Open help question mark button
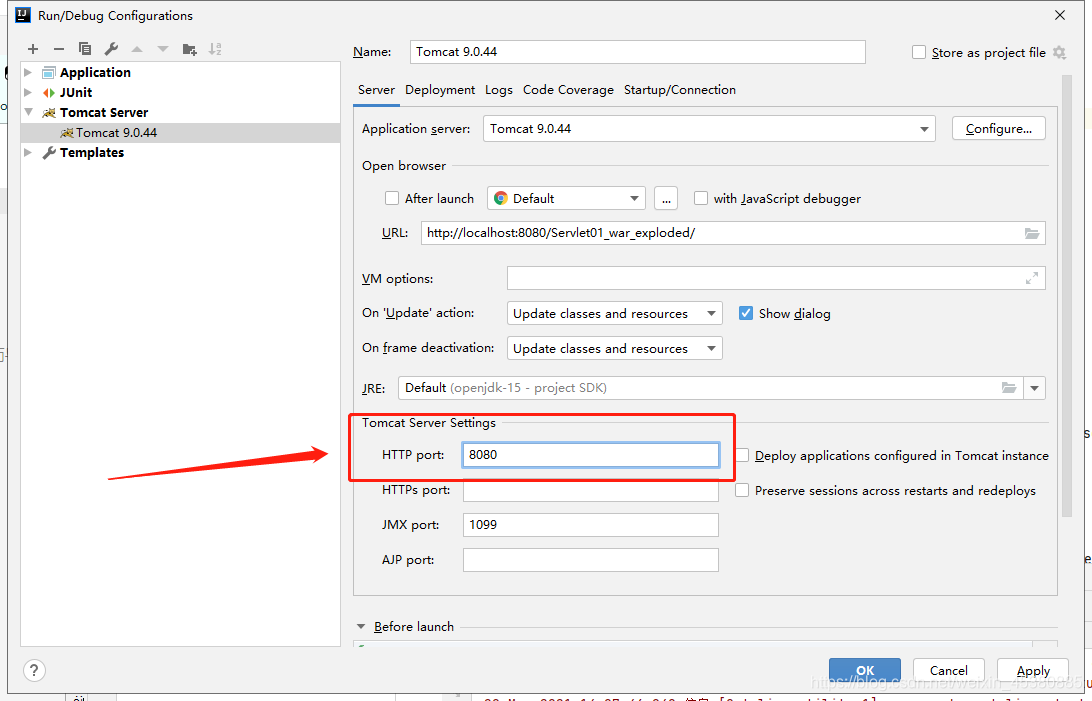This screenshot has height=701, width=1092. [34, 670]
